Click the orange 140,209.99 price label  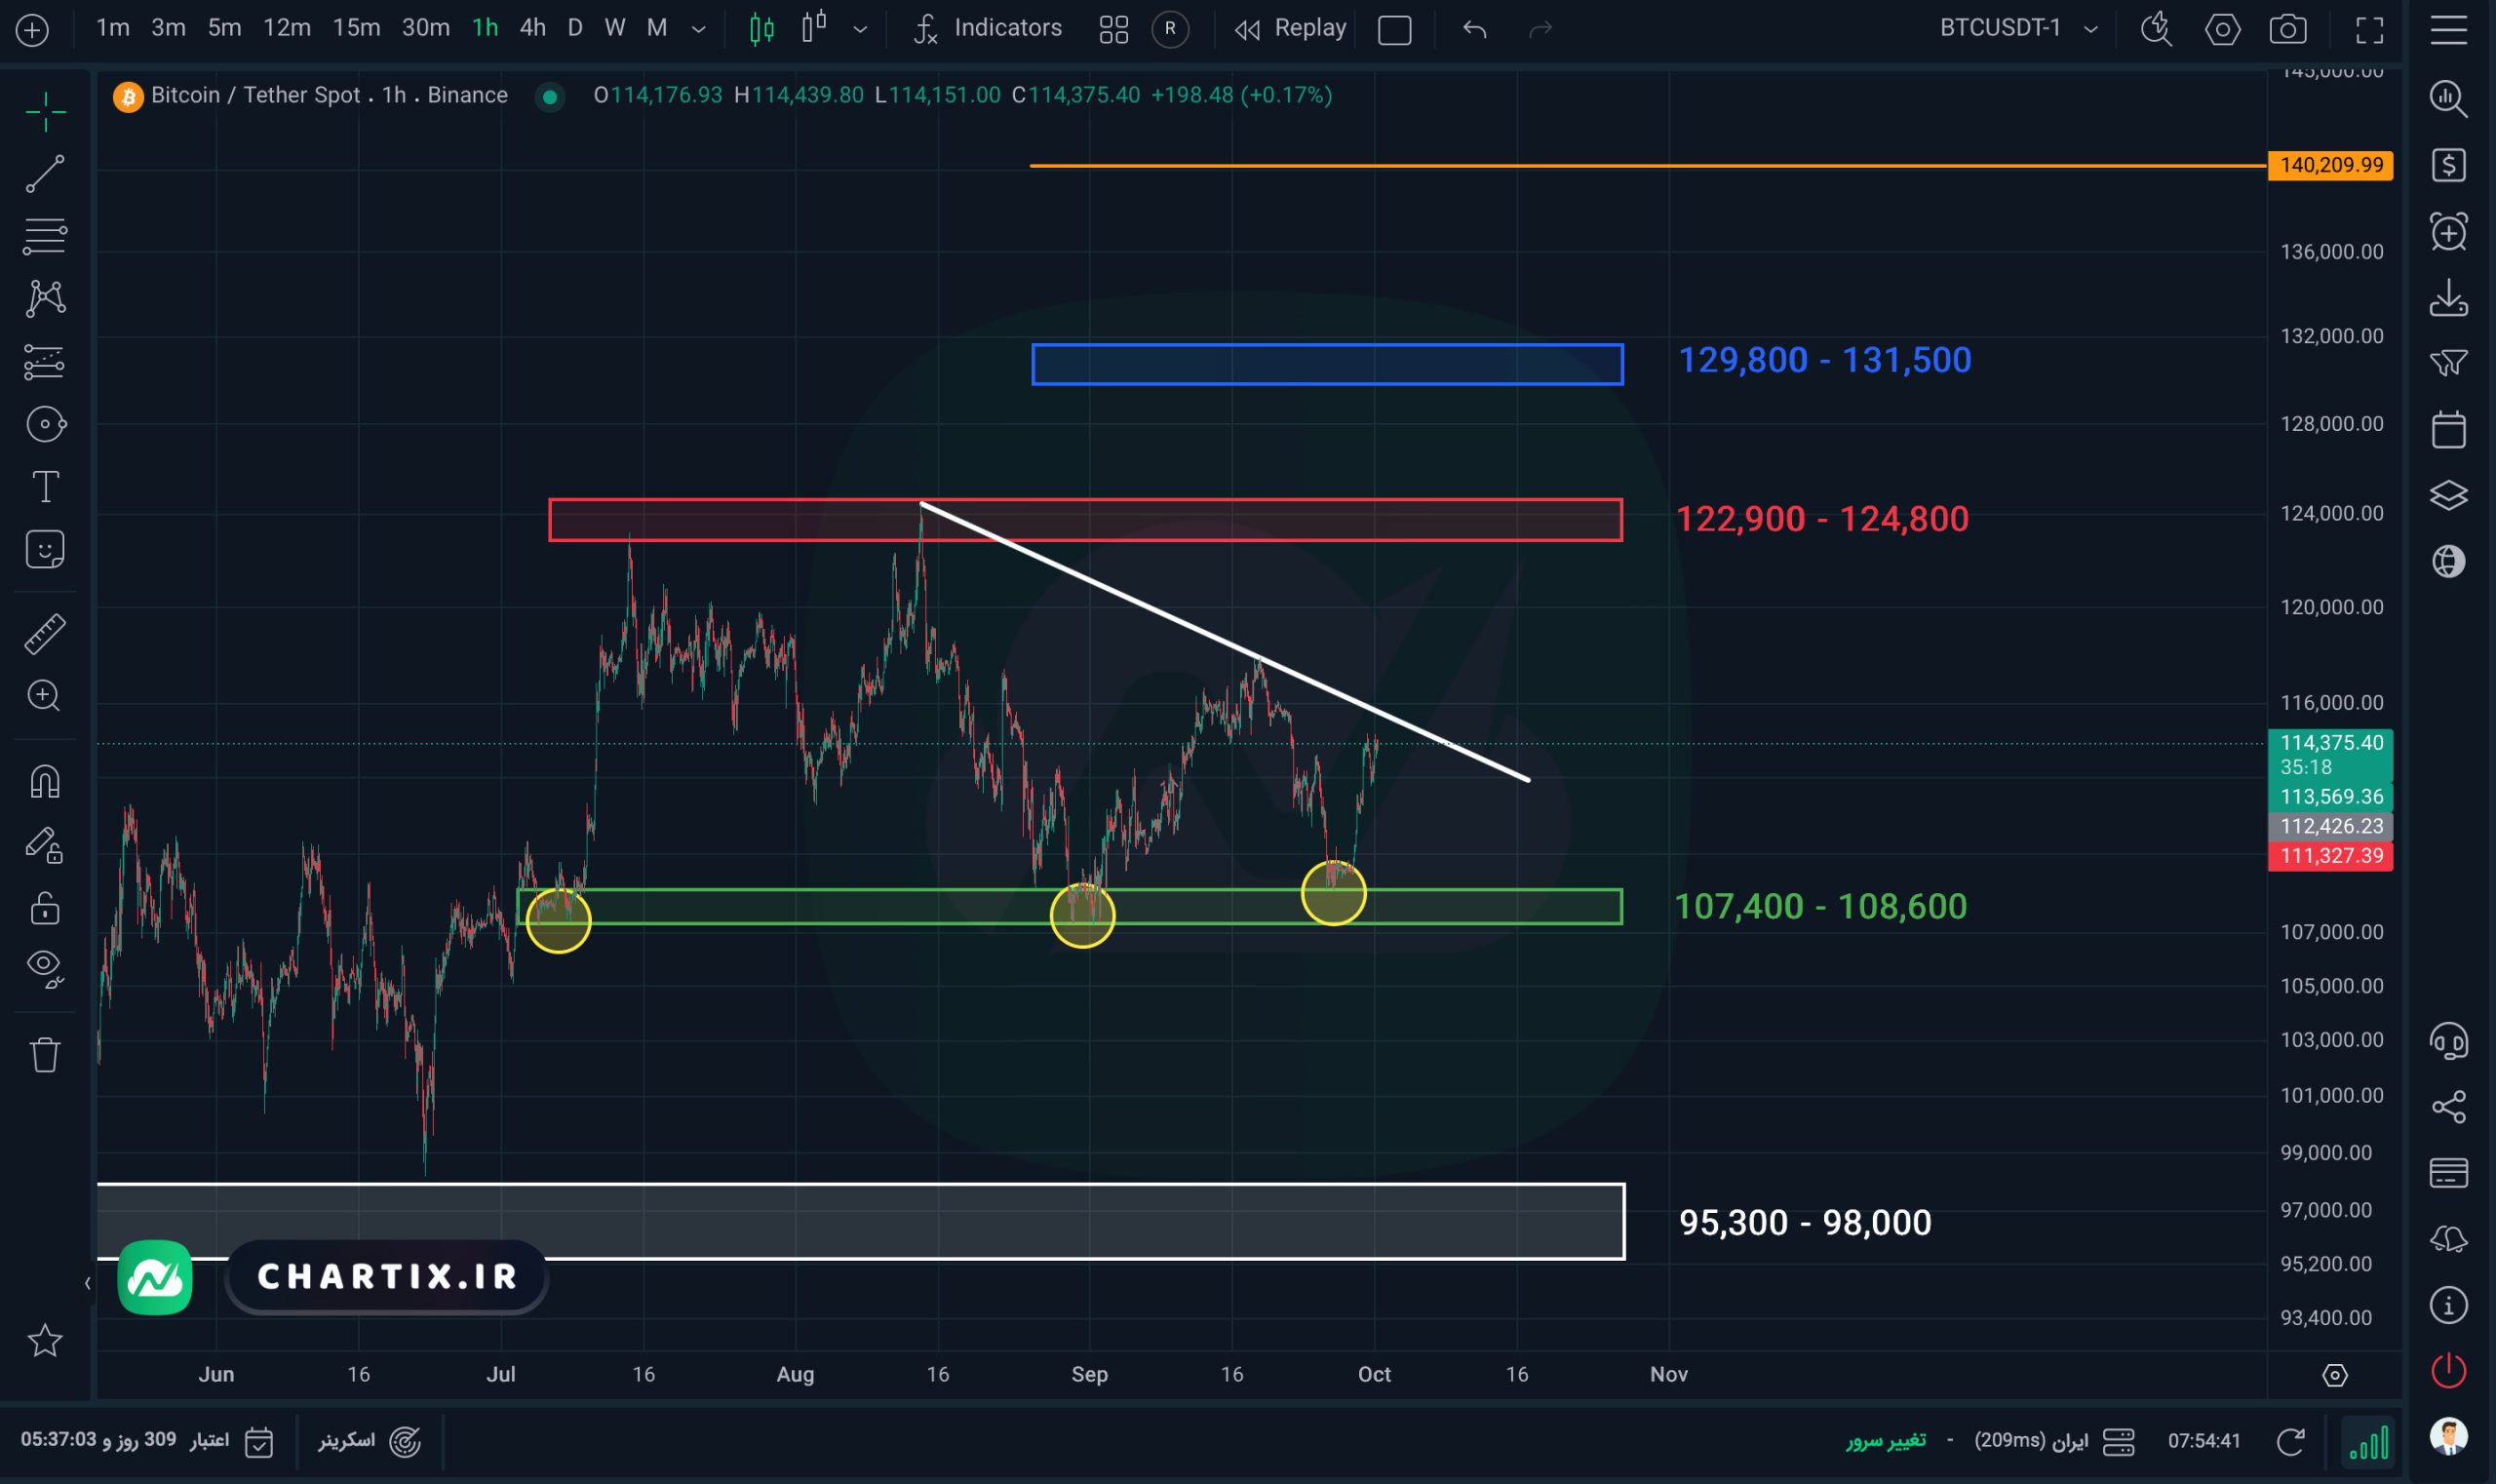(2330, 165)
